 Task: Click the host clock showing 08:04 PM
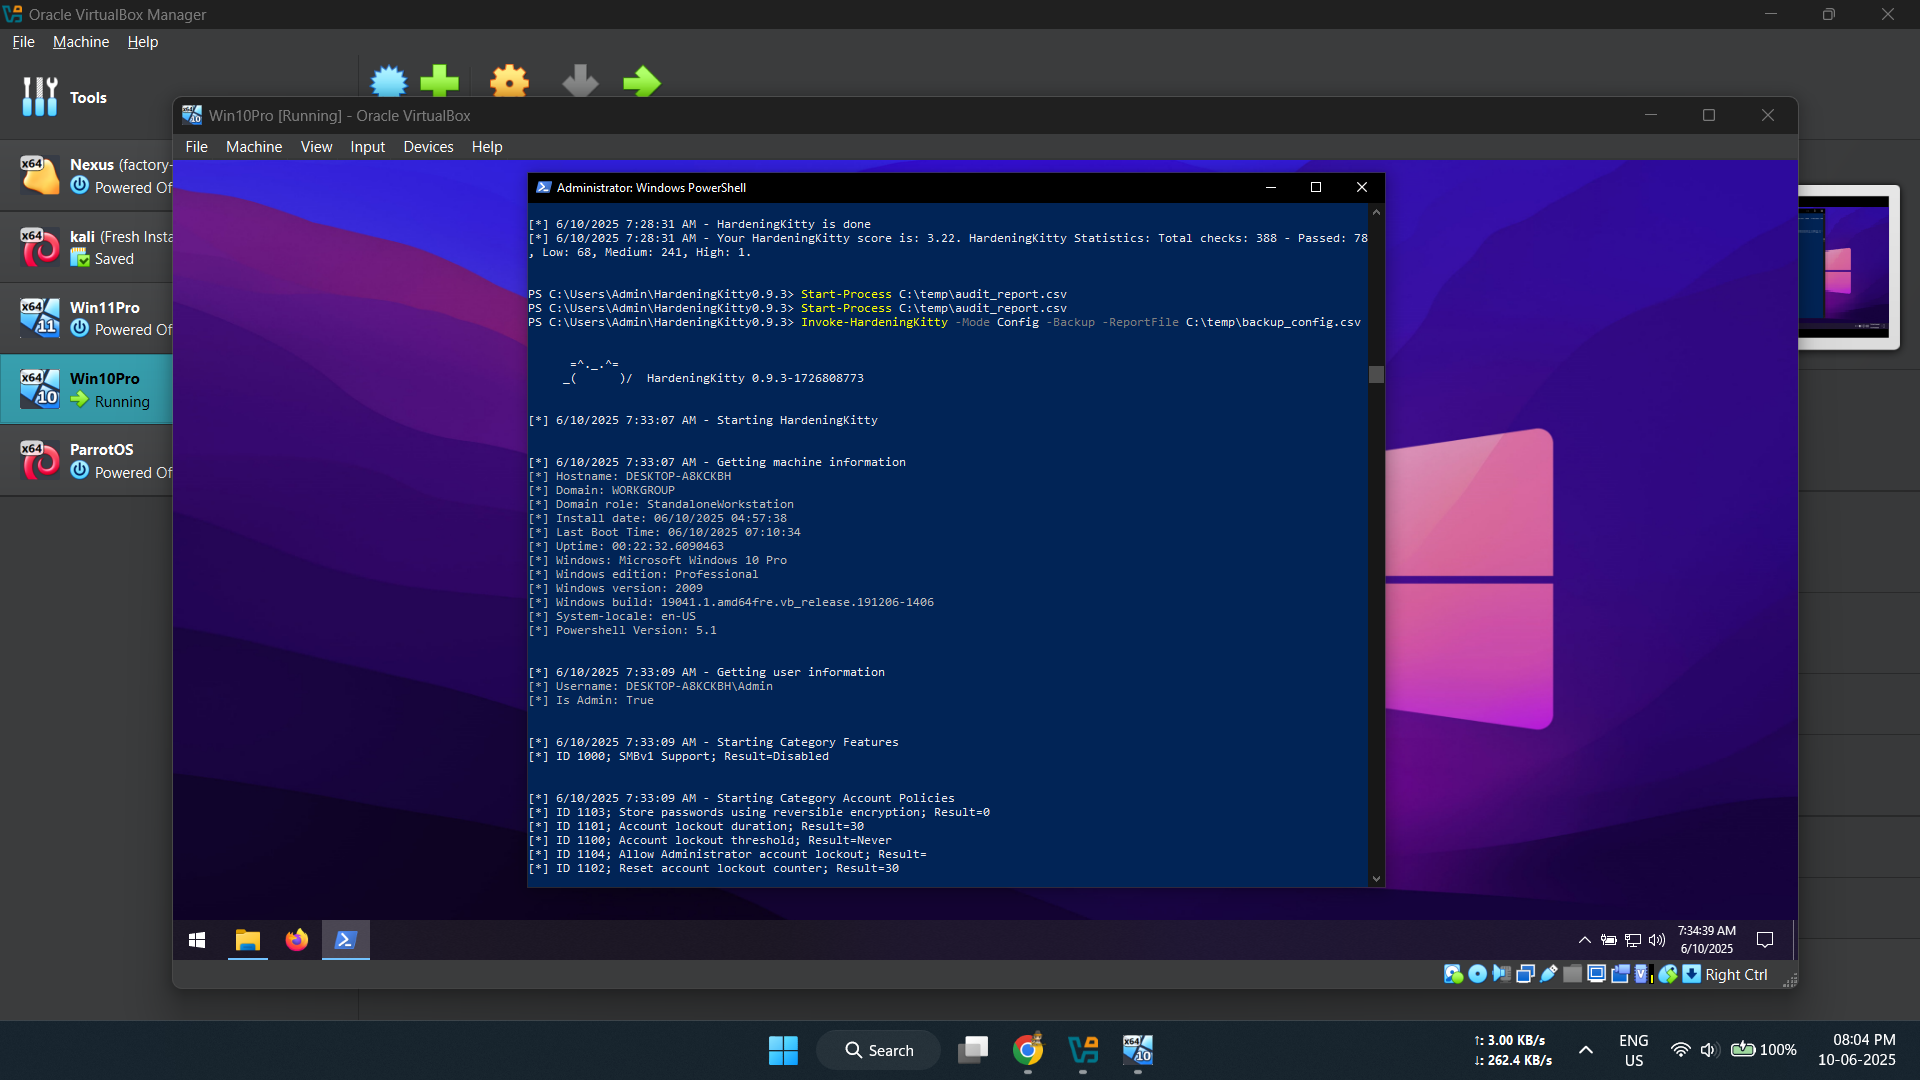[1857, 1050]
